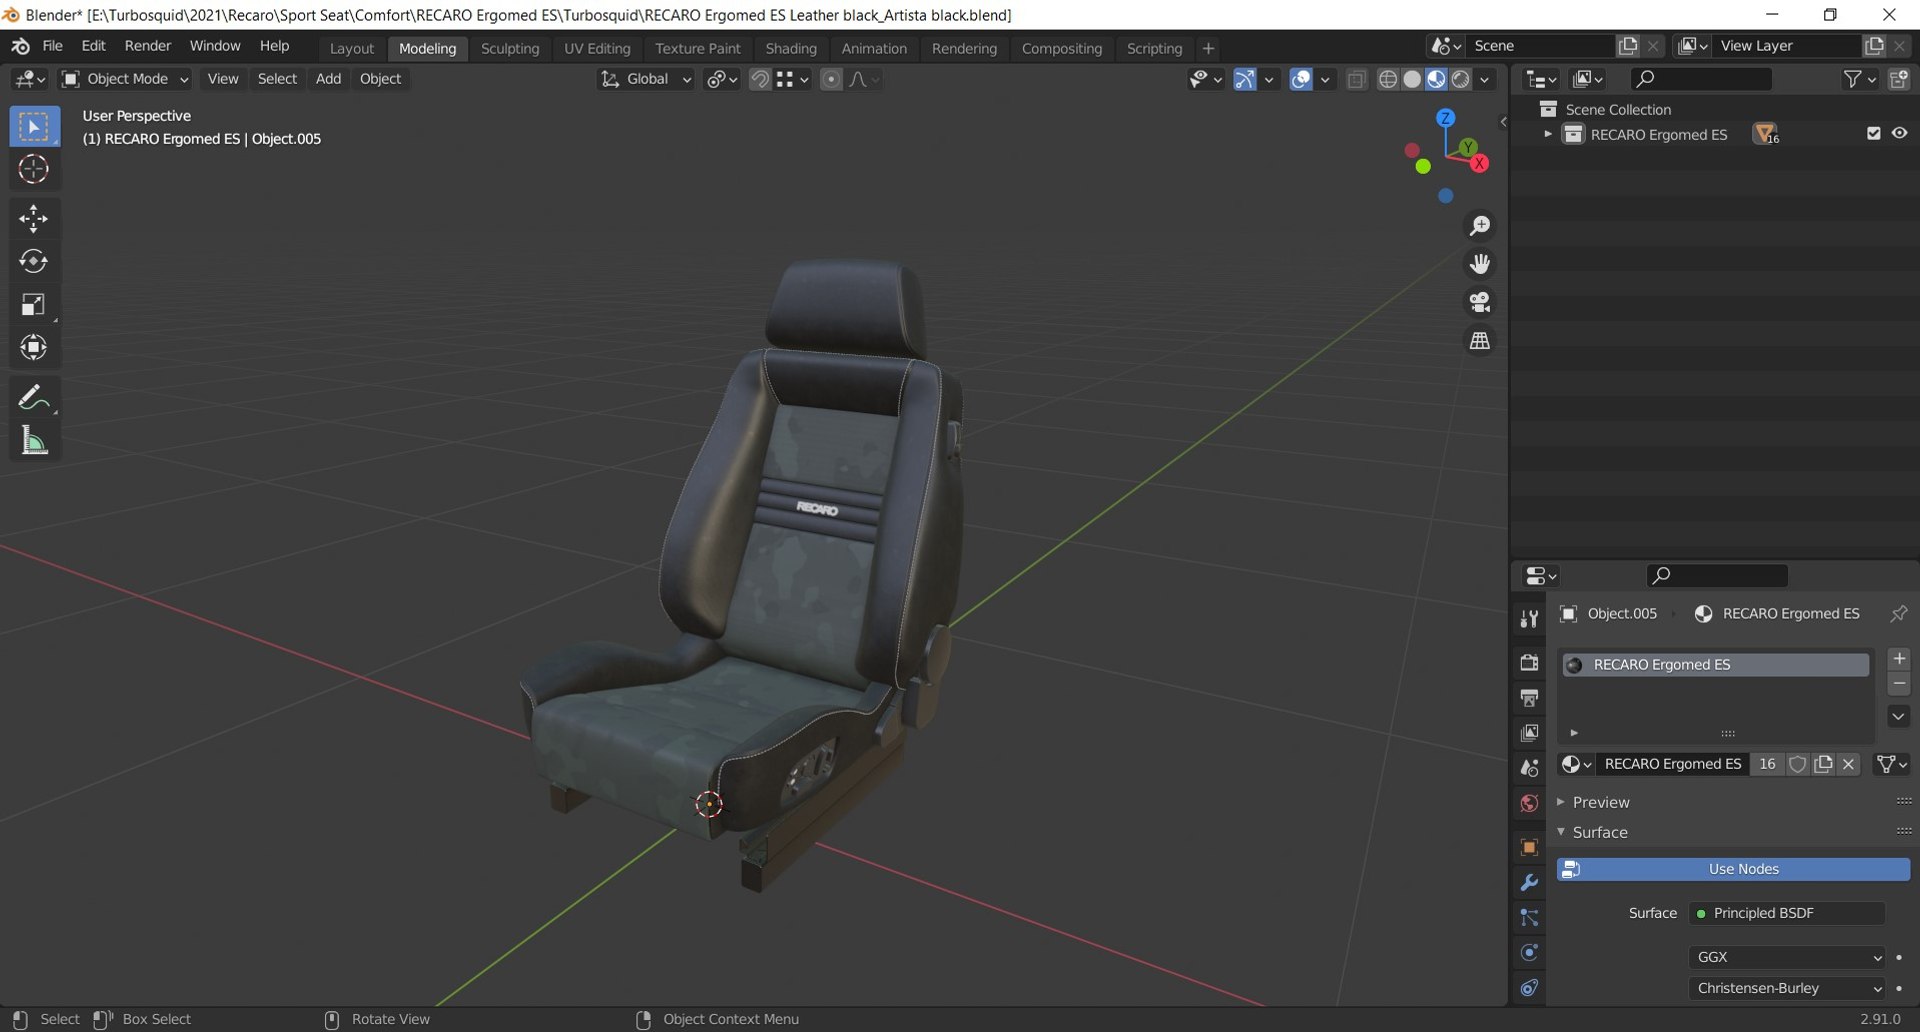This screenshot has height=1032, width=1920.
Task: Open Global transform orientation dropdown
Action: (646, 79)
